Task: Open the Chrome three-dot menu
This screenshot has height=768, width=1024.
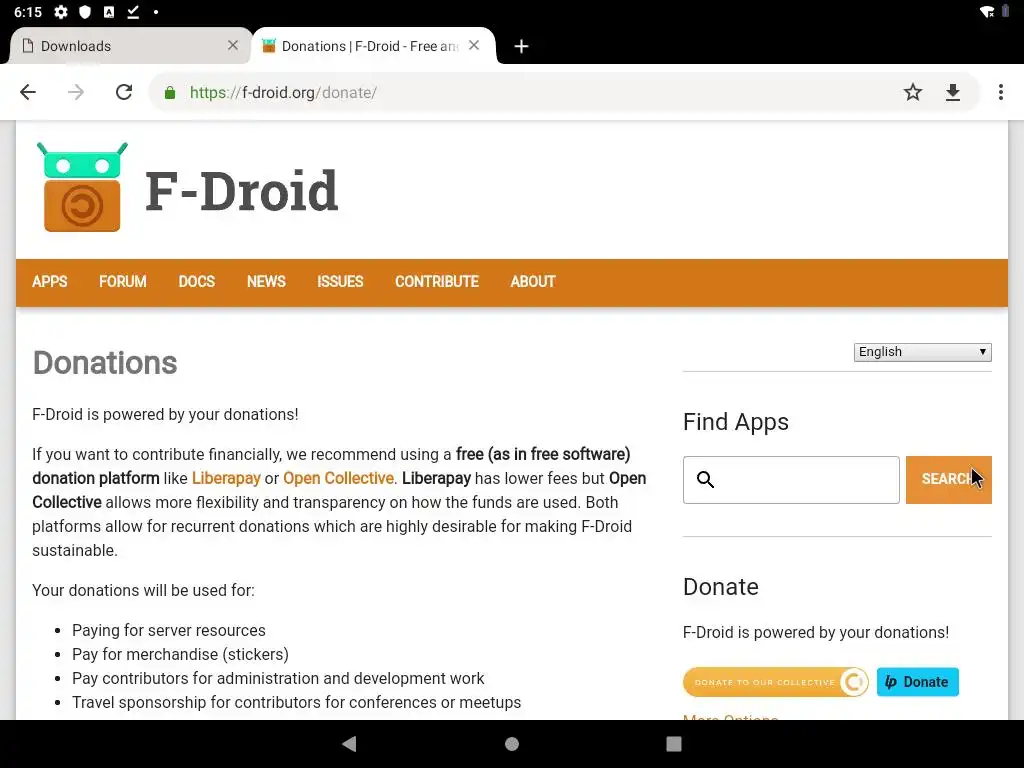Action: [x=1000, y=92]
